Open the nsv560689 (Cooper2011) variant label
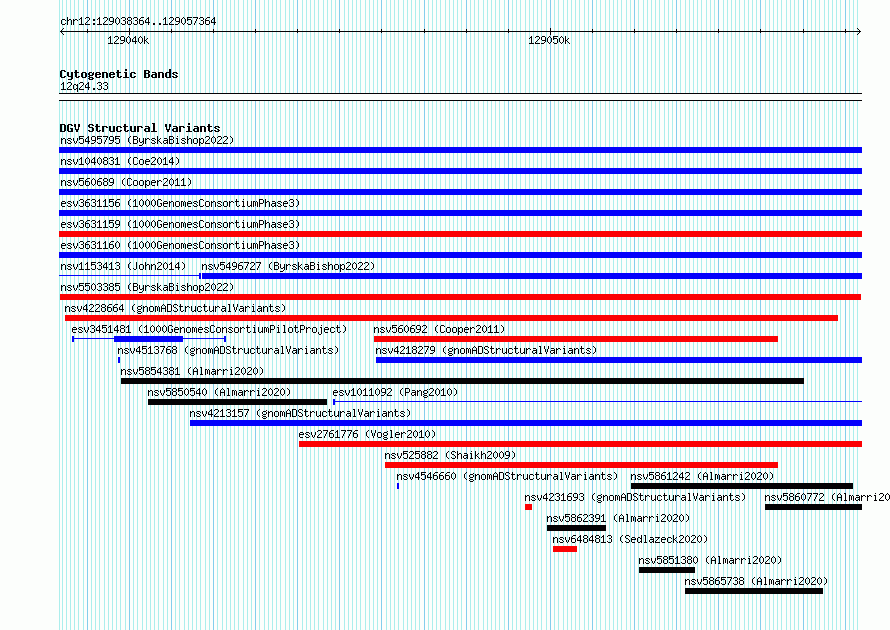 pos(126,182)
